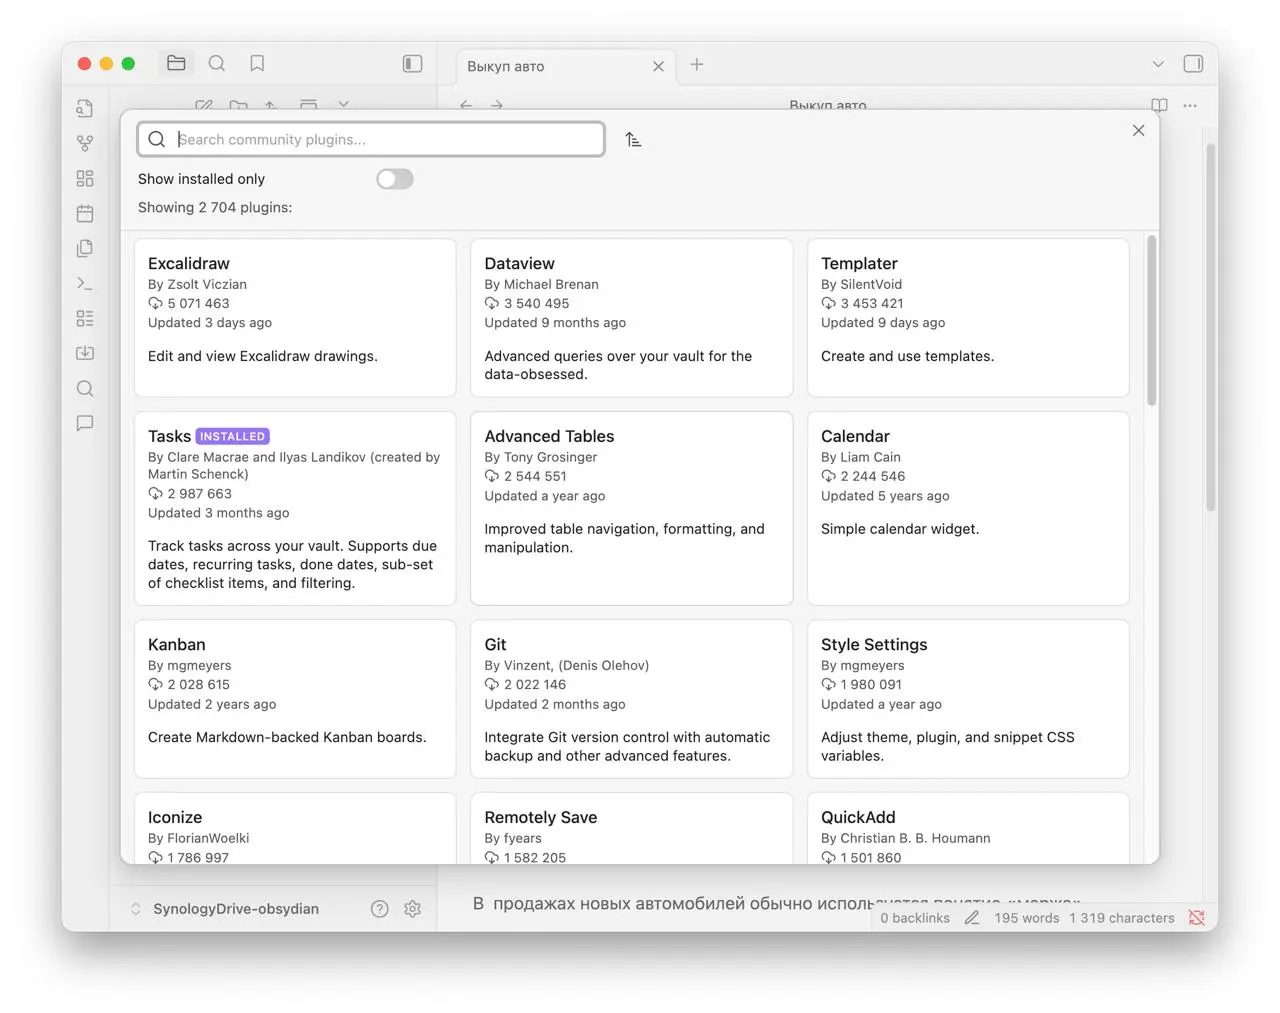1280x1013 pixels.
Task: Open the Style Settings plugin card
Action: [x=968, y=699]
